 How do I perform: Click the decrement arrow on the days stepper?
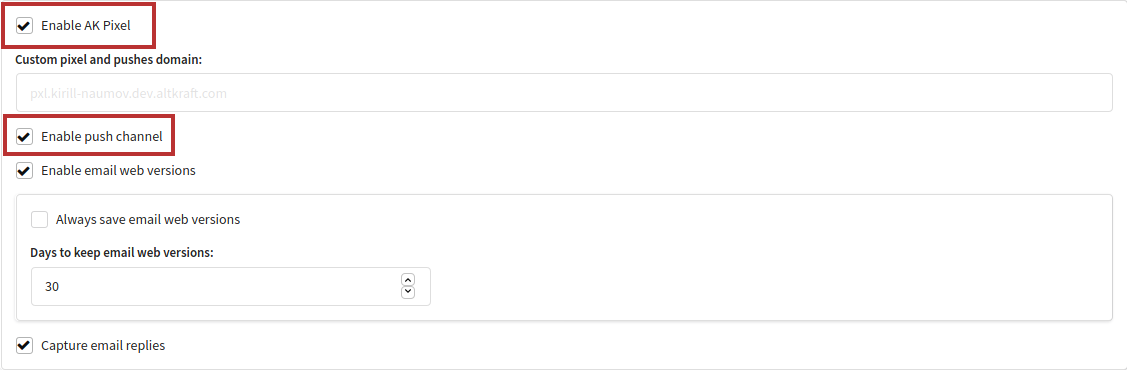tap(408, 292)
